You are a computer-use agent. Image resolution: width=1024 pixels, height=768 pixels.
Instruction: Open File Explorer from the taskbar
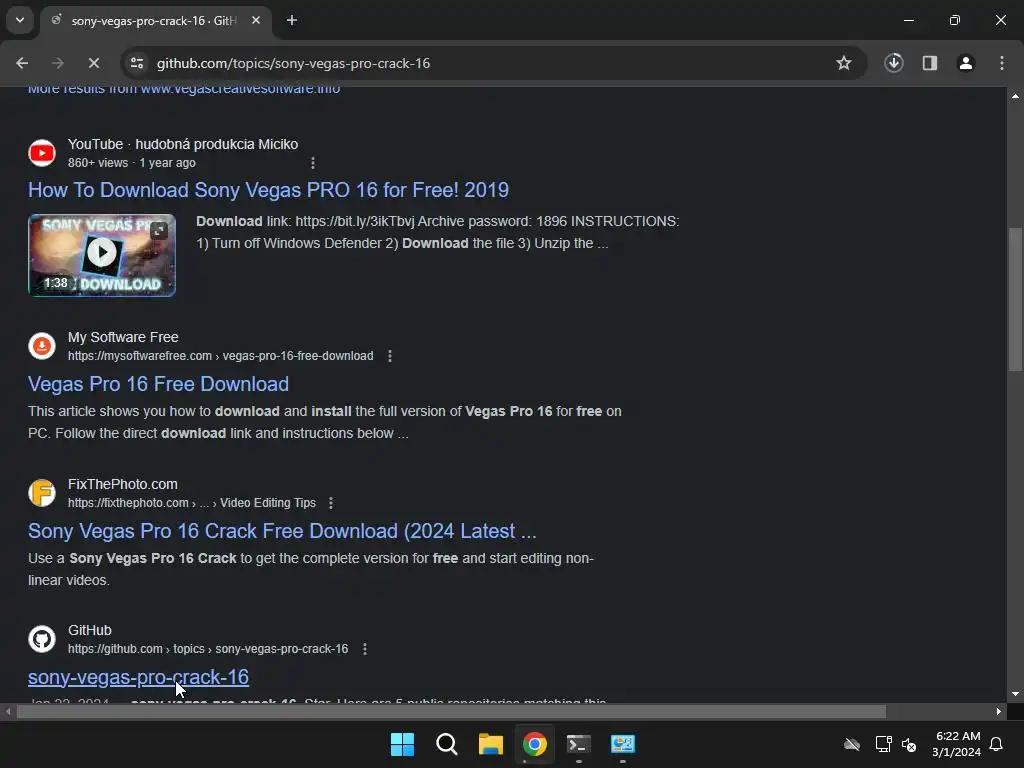490,744
